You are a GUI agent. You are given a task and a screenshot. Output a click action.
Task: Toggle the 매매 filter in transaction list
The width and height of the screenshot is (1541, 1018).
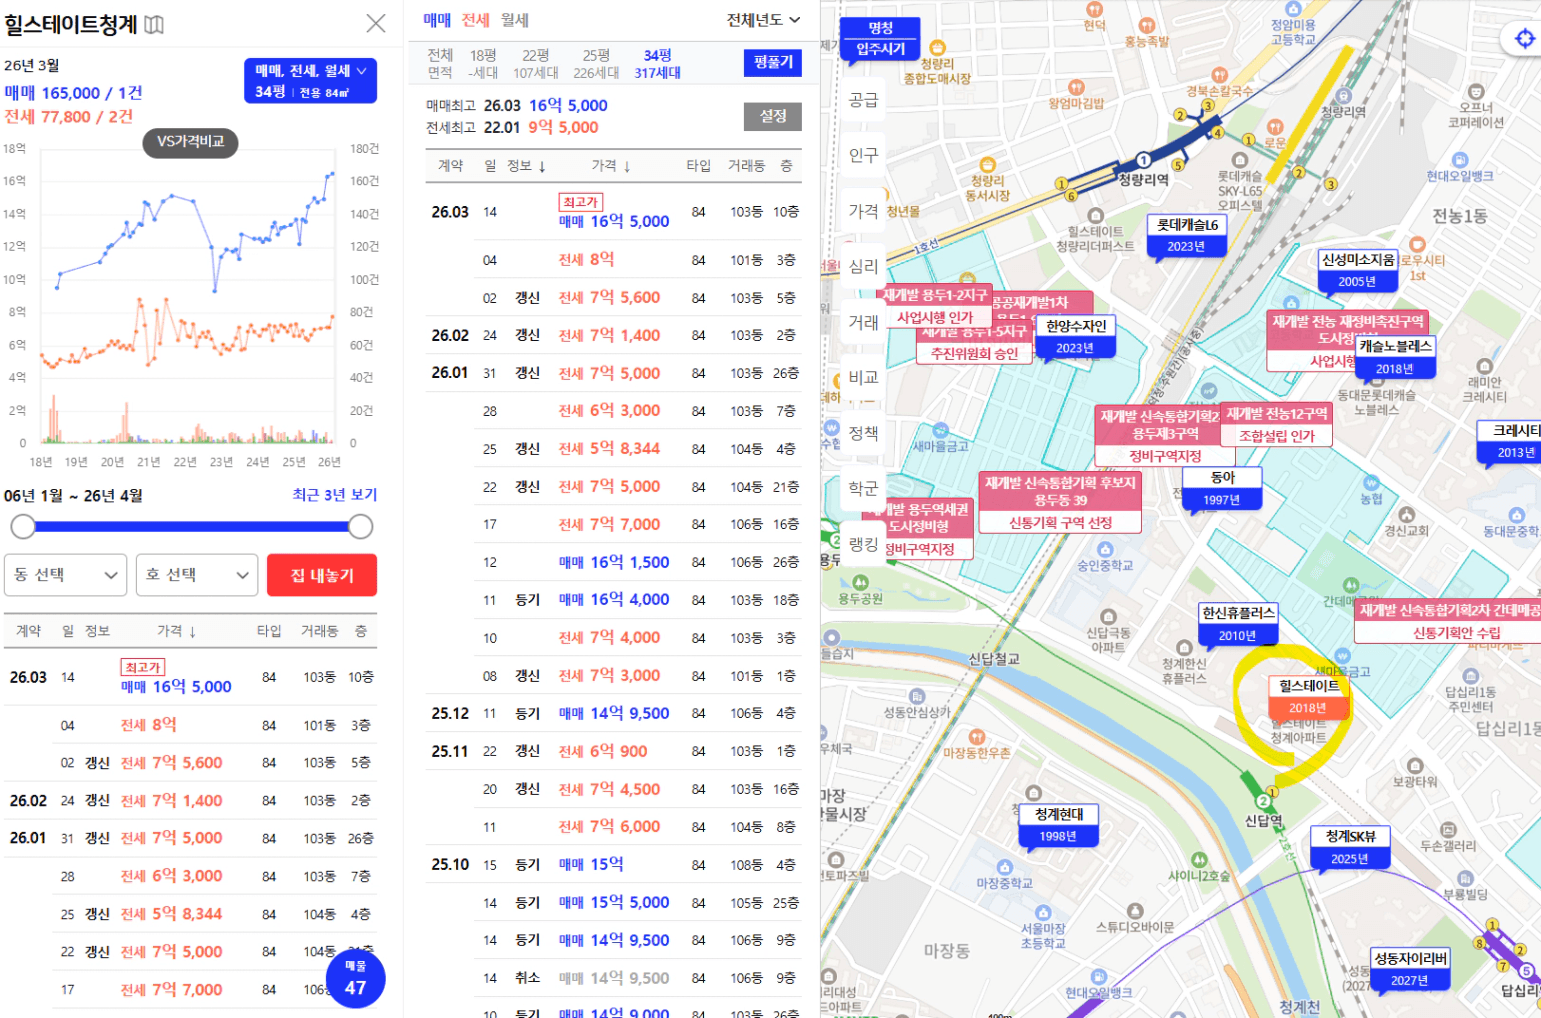(437, 20)
